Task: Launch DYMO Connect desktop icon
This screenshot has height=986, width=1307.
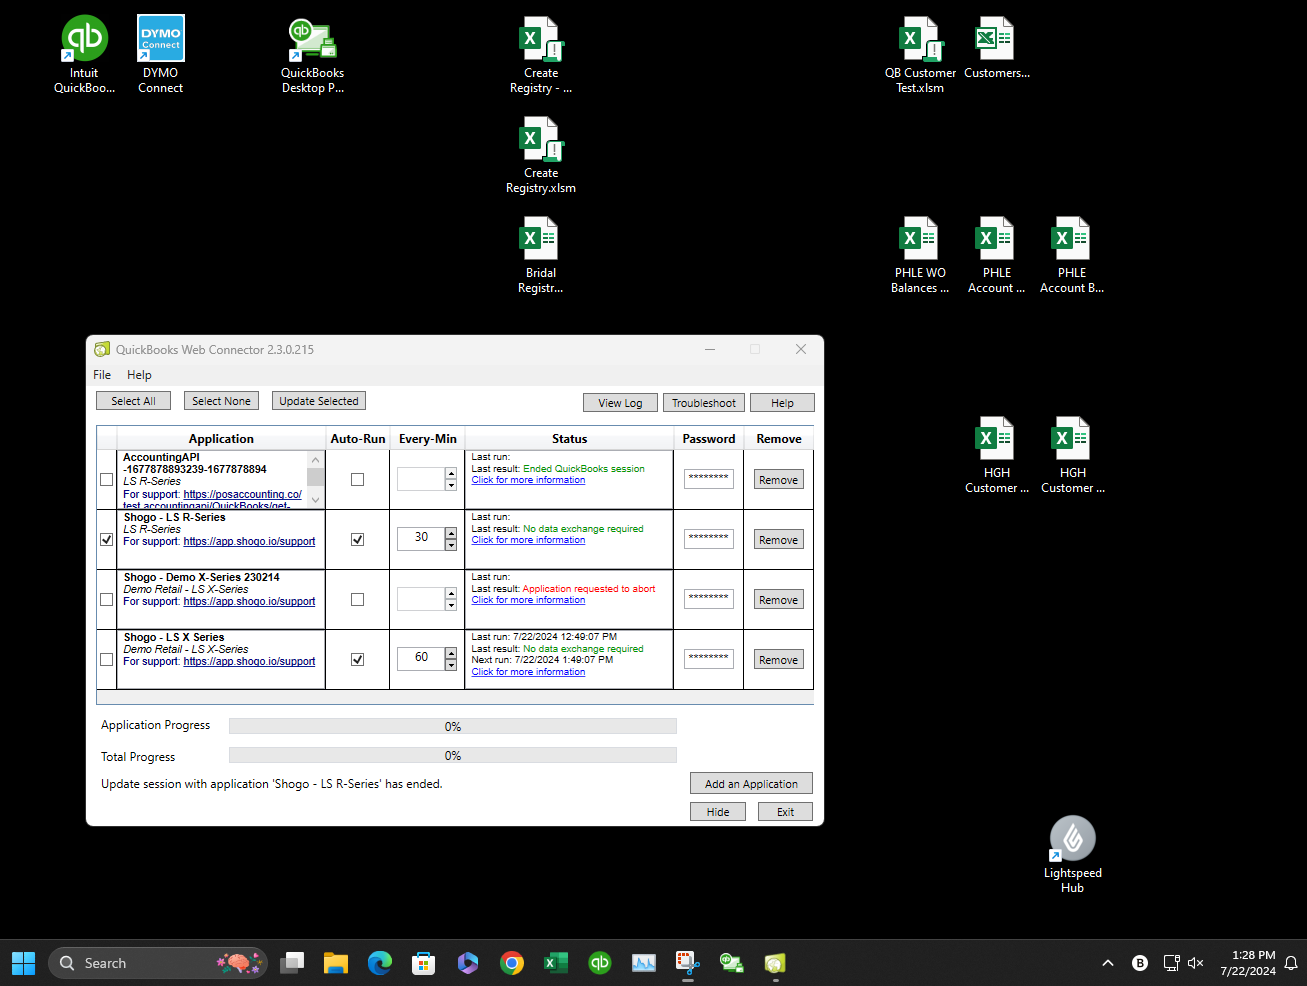Action: (161, 55)
